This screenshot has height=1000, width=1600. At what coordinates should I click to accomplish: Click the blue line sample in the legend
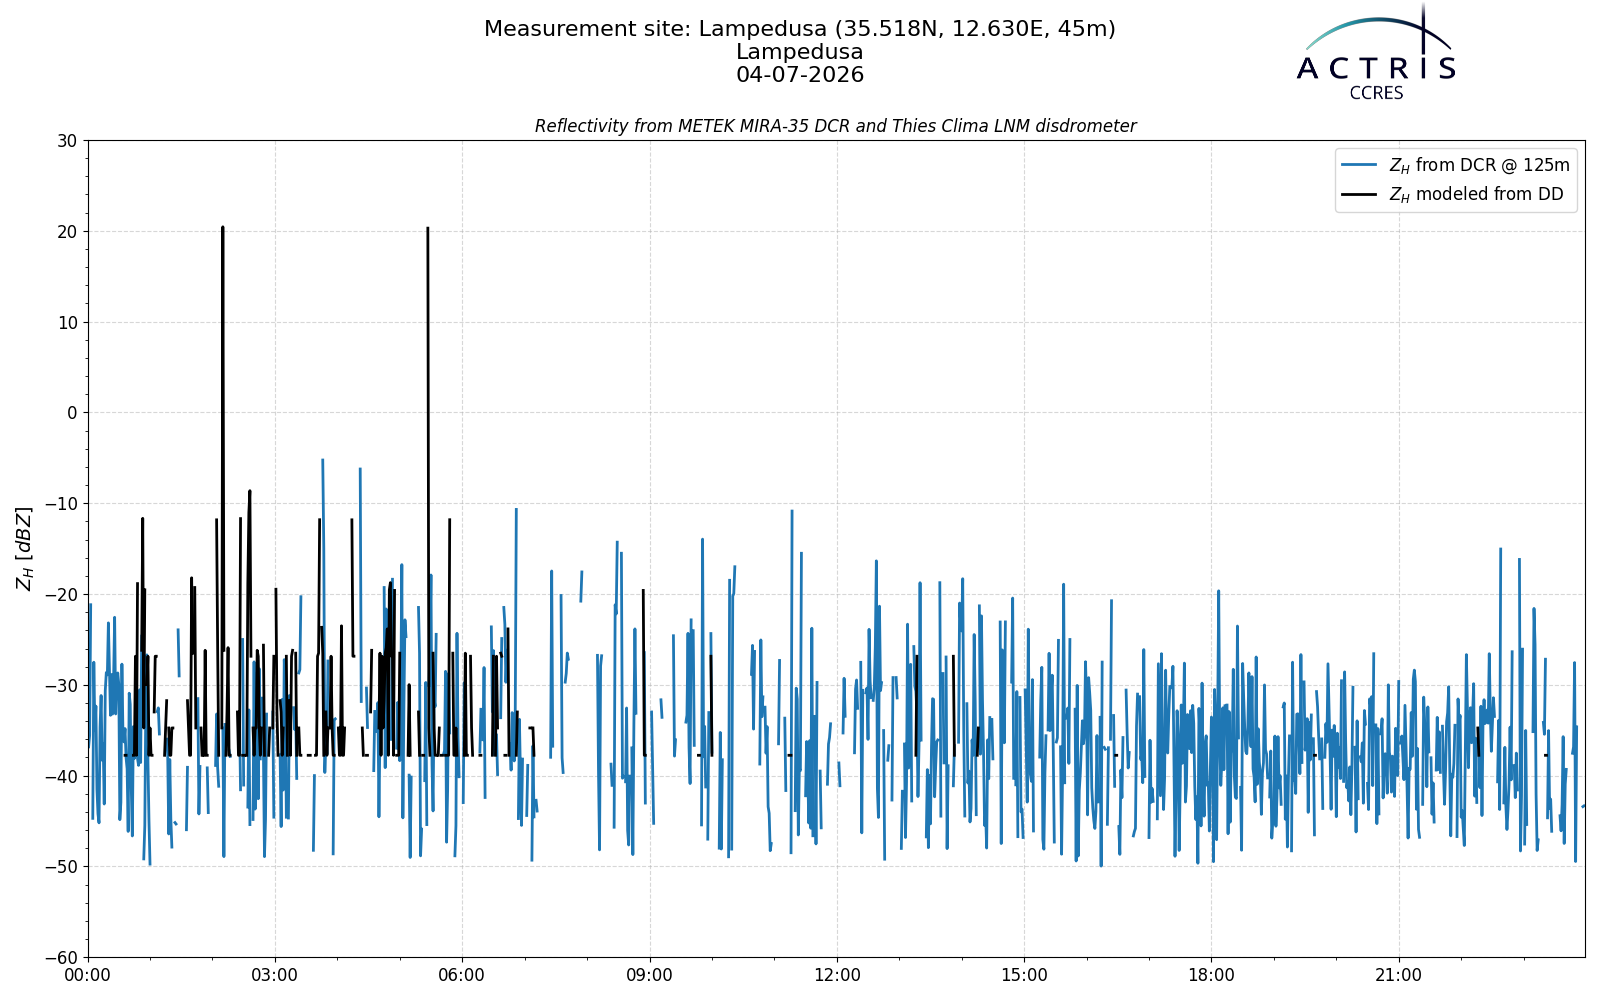tap(1360, 165)
